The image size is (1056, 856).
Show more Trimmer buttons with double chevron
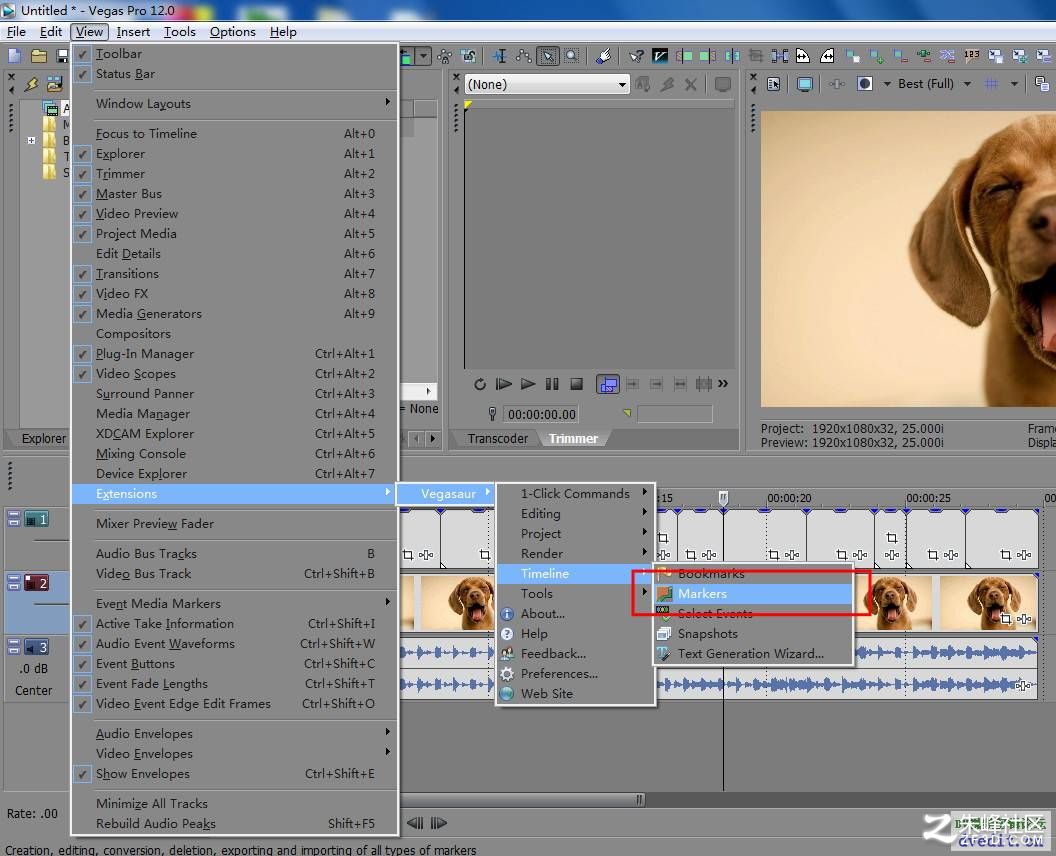click(x=723, y=383)
